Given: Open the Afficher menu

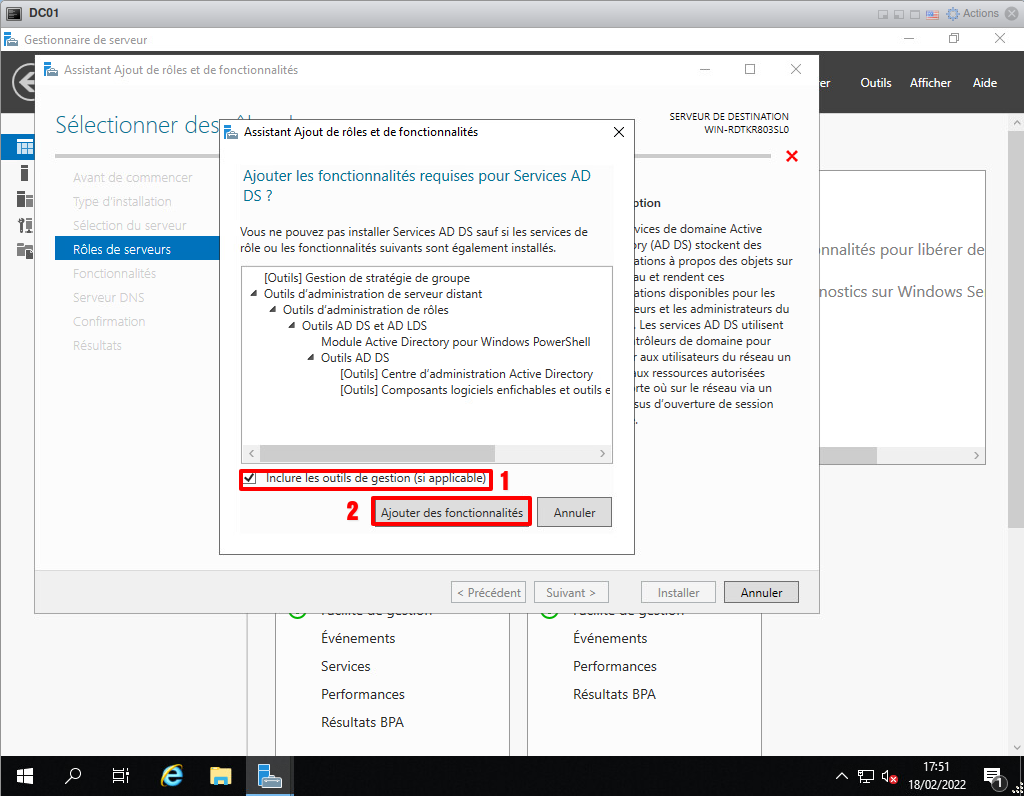Looking at the screenshot, I should (930, 83).
